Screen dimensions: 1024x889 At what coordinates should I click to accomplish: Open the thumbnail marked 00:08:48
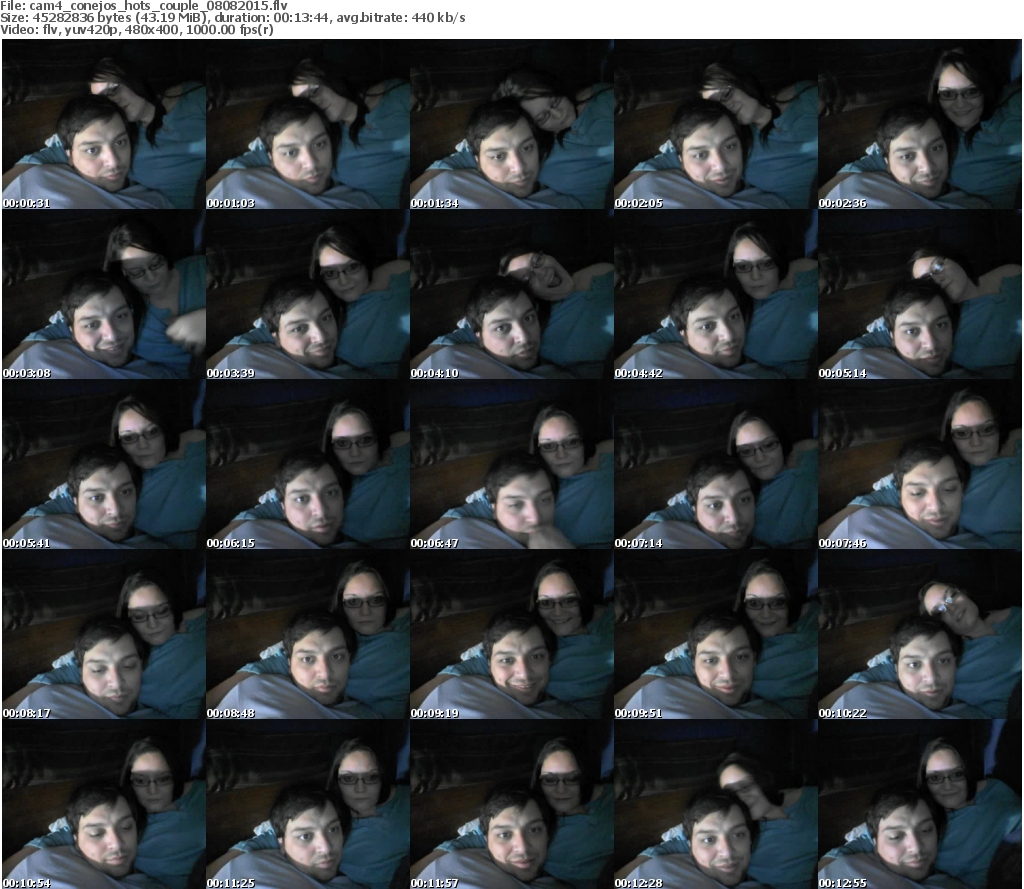pos(308,634)
